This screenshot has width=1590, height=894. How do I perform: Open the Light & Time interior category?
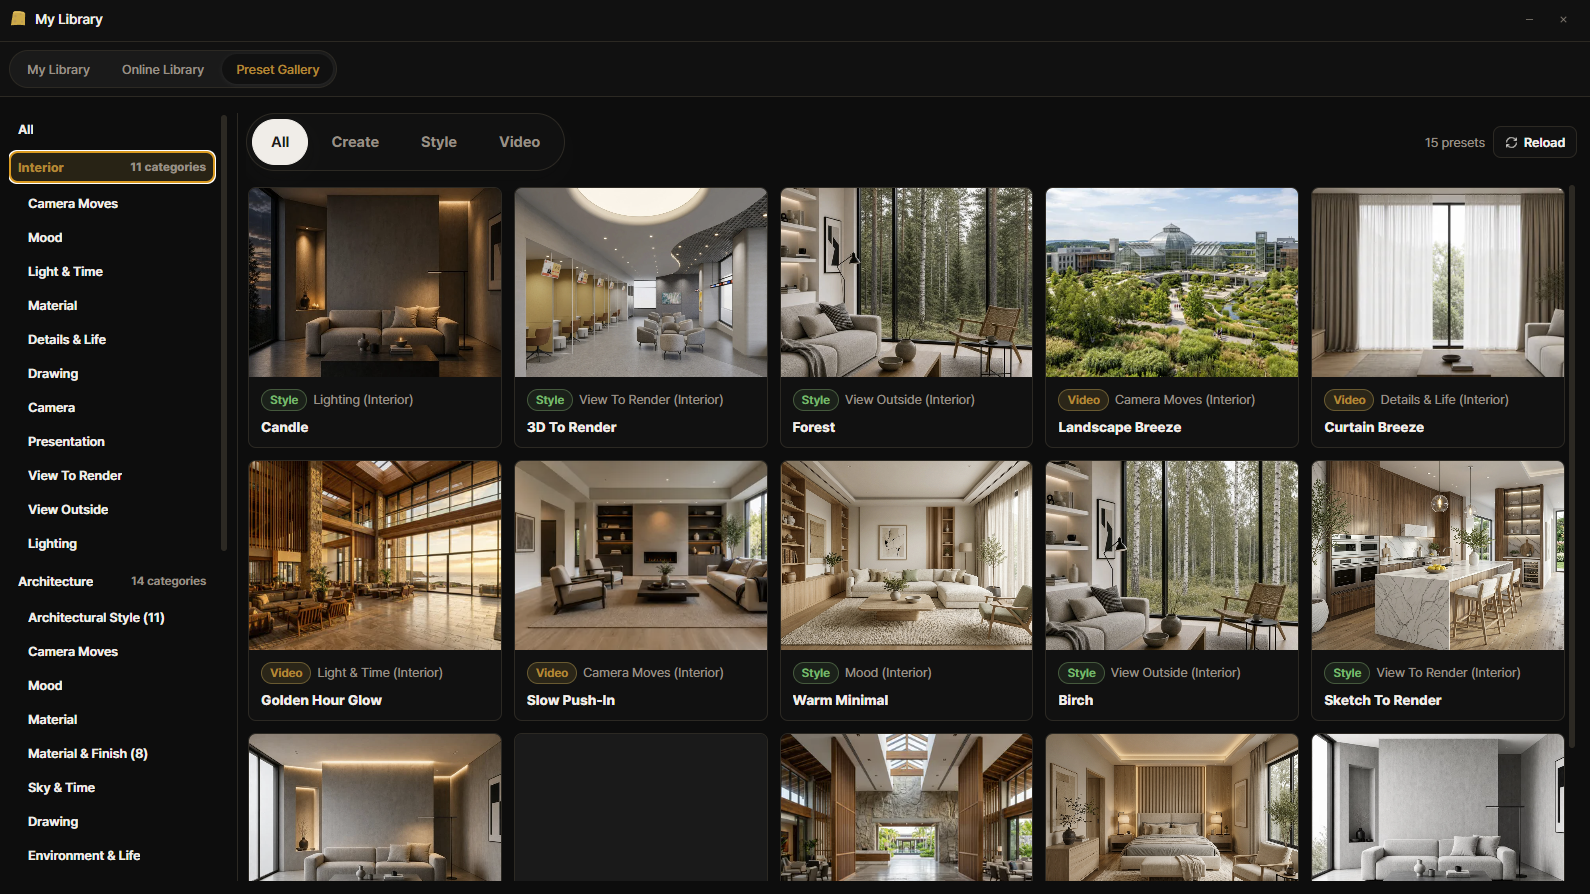[65, 271]
